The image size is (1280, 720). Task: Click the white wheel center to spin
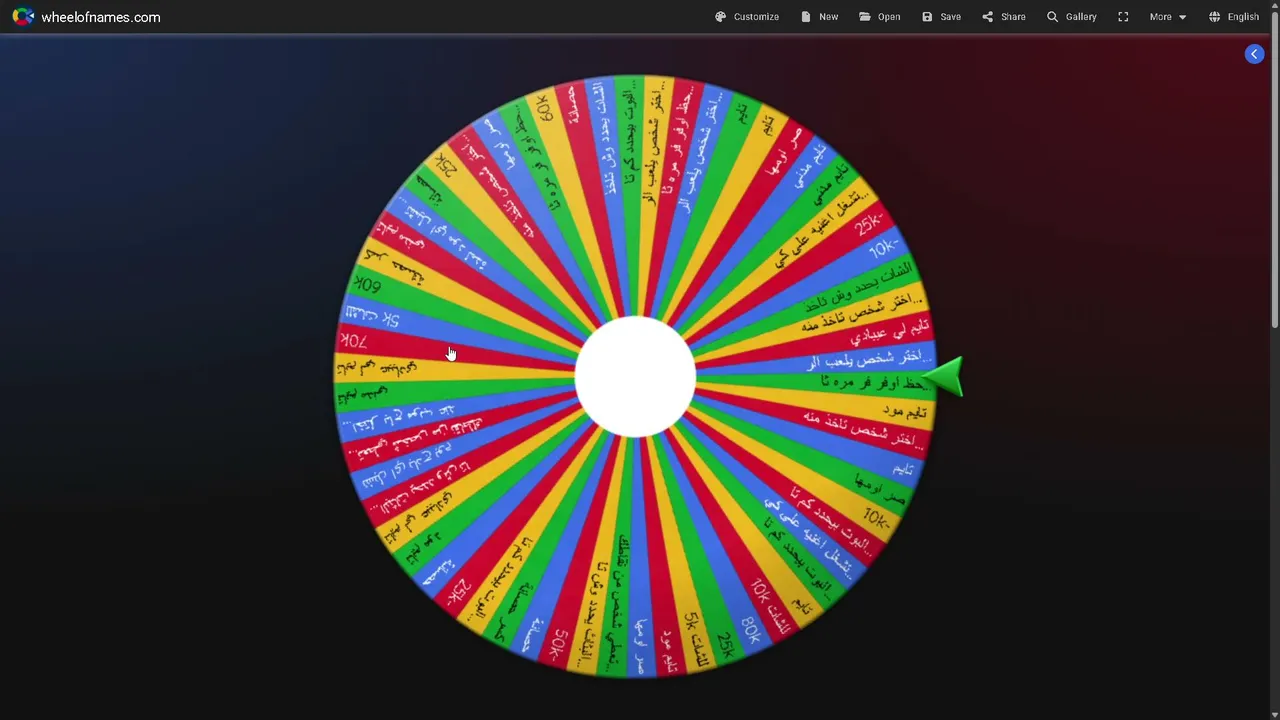pyautogui.click(x=635, y=377)
